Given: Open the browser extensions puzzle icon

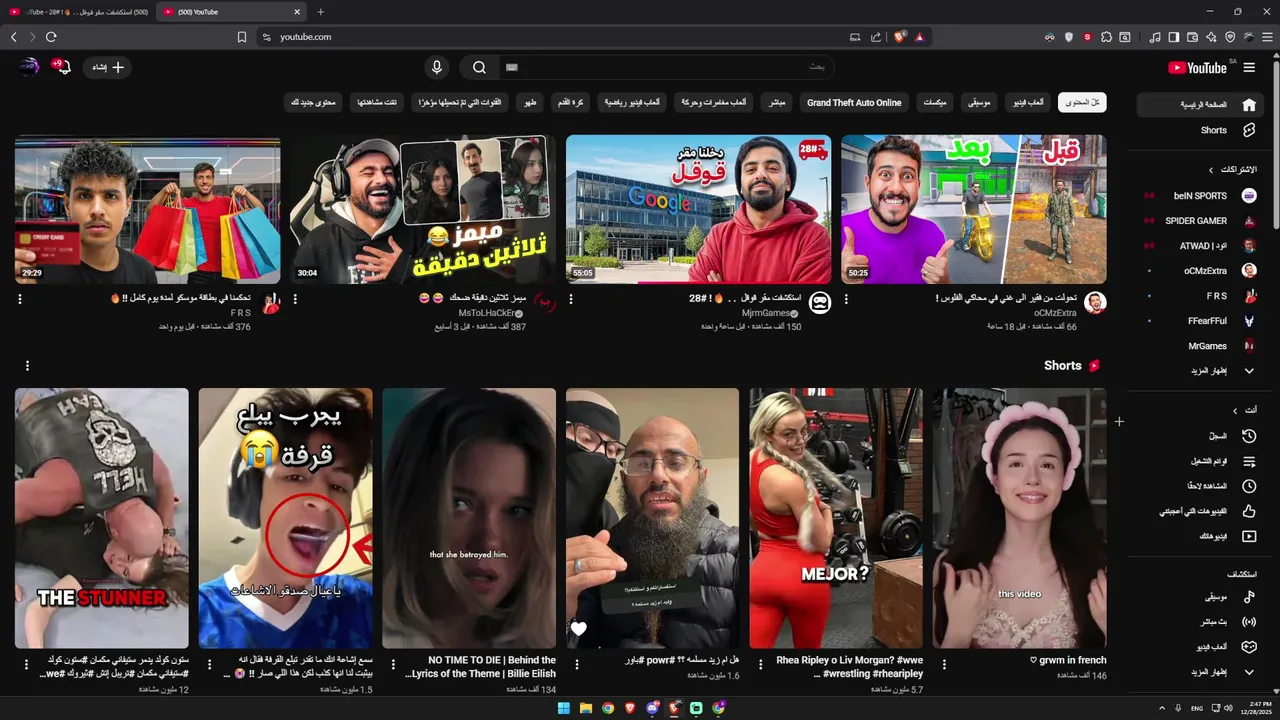Looking at the screenshot, I should pos(1106,37).
